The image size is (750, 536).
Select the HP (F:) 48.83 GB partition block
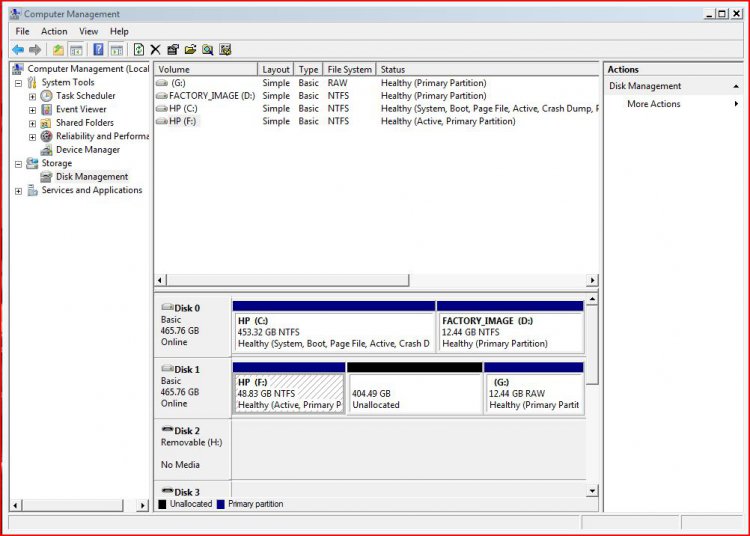pos(288,388)
